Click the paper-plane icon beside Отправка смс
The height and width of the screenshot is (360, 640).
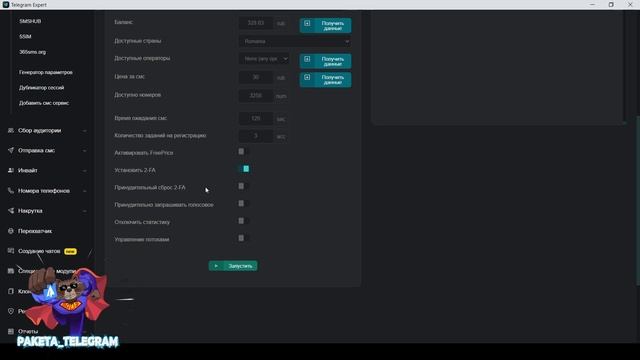pyautogui.click(x=11, y=150)
